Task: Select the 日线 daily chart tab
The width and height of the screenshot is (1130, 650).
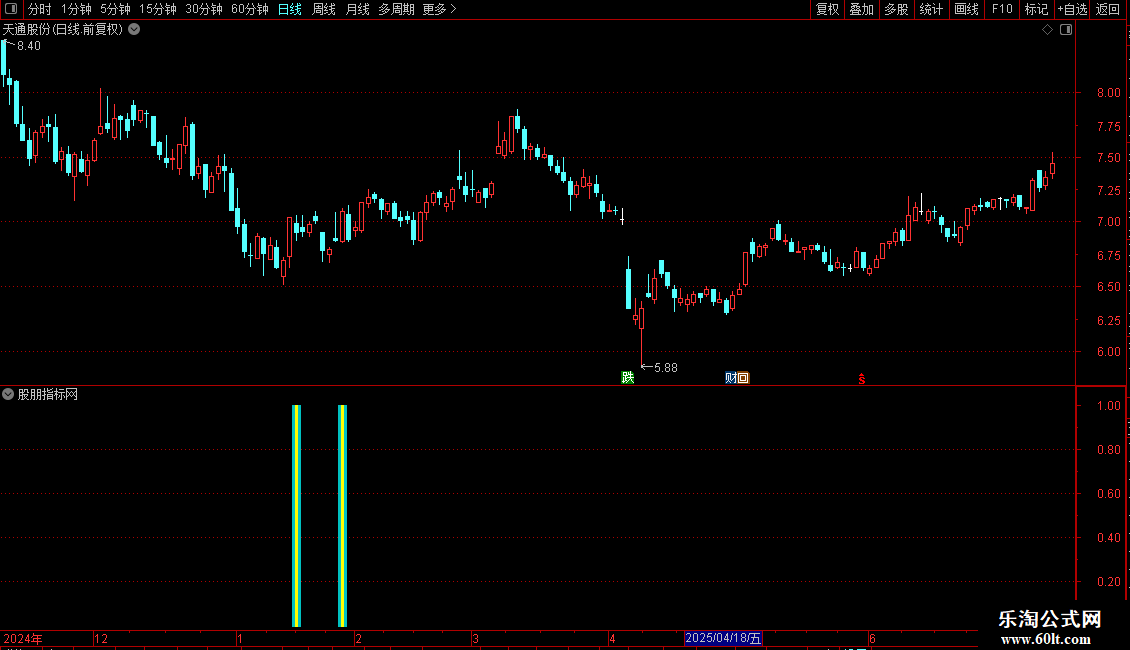Action: pos(290,9)
